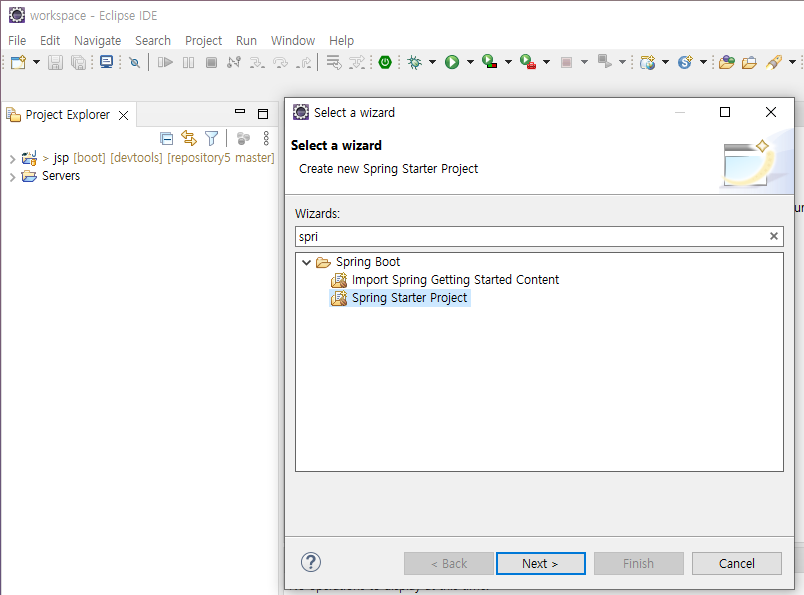
Task: Open the terminal console toolbar icon
Action: click(x=106, y=62)
